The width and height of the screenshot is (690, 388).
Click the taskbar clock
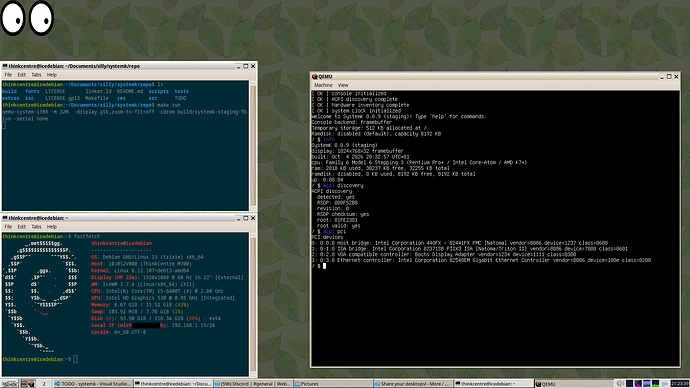pos(679,384)
